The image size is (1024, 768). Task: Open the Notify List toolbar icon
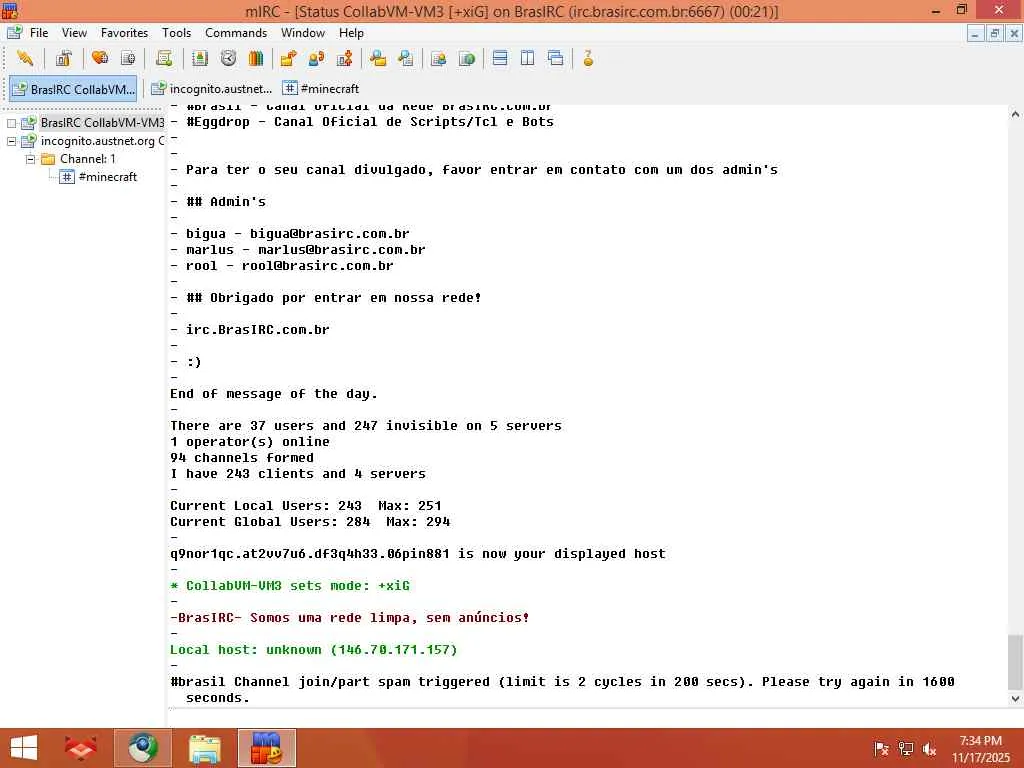(x=439, y=59)
